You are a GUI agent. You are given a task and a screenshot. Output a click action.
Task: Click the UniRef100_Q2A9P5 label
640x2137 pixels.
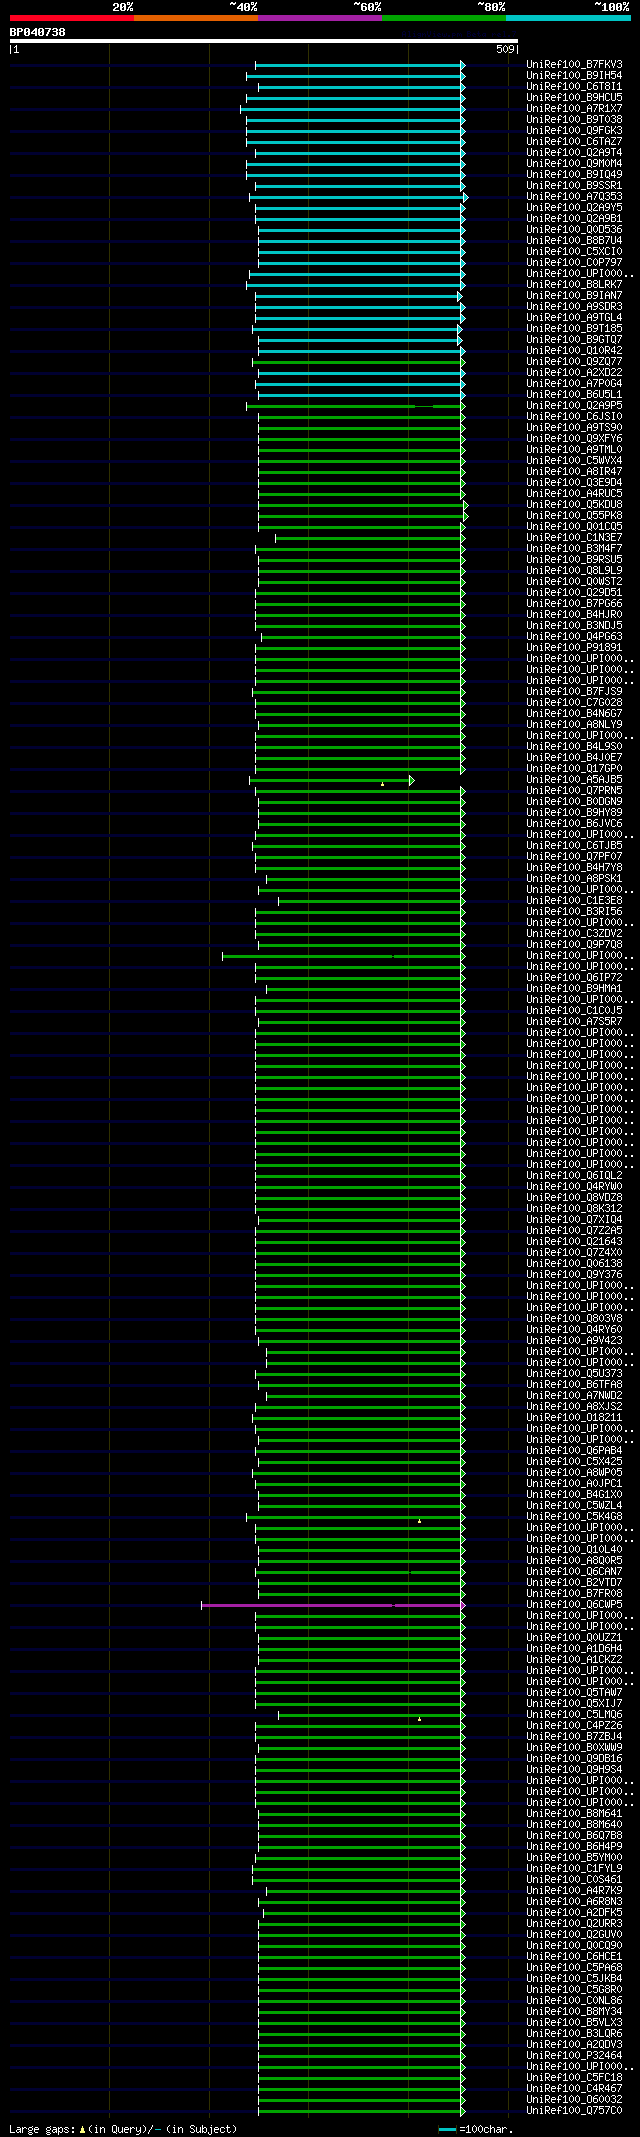574,406
